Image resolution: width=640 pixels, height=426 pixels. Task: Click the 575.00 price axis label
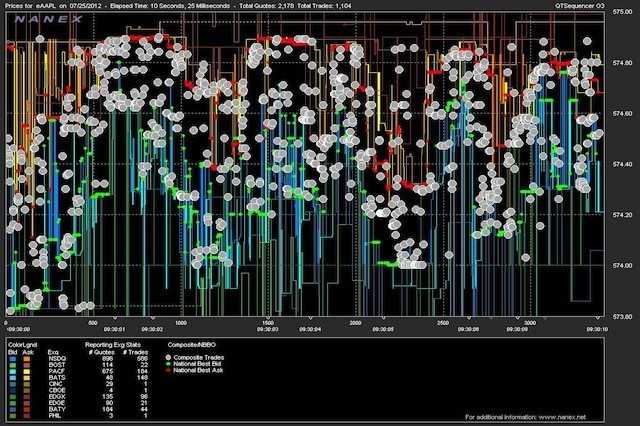[622, 12]
